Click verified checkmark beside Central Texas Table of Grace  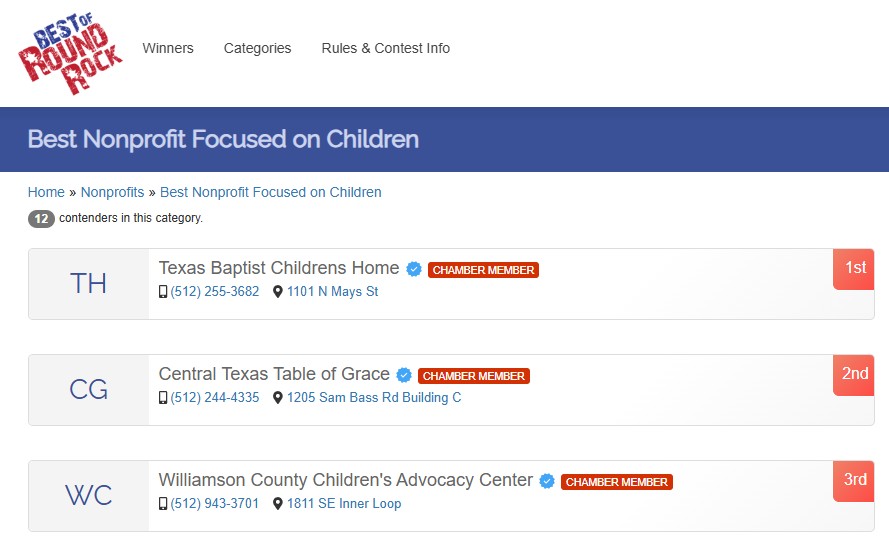404,375
